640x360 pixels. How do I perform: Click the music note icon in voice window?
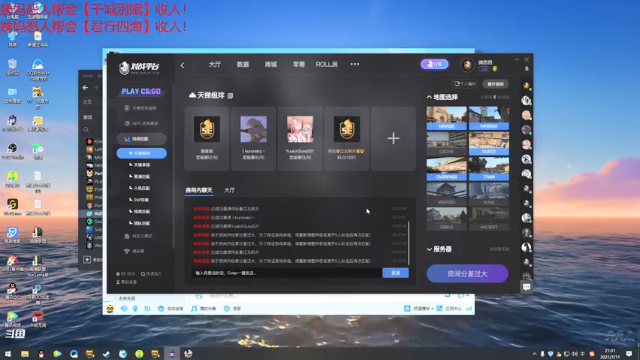point(194,309)
